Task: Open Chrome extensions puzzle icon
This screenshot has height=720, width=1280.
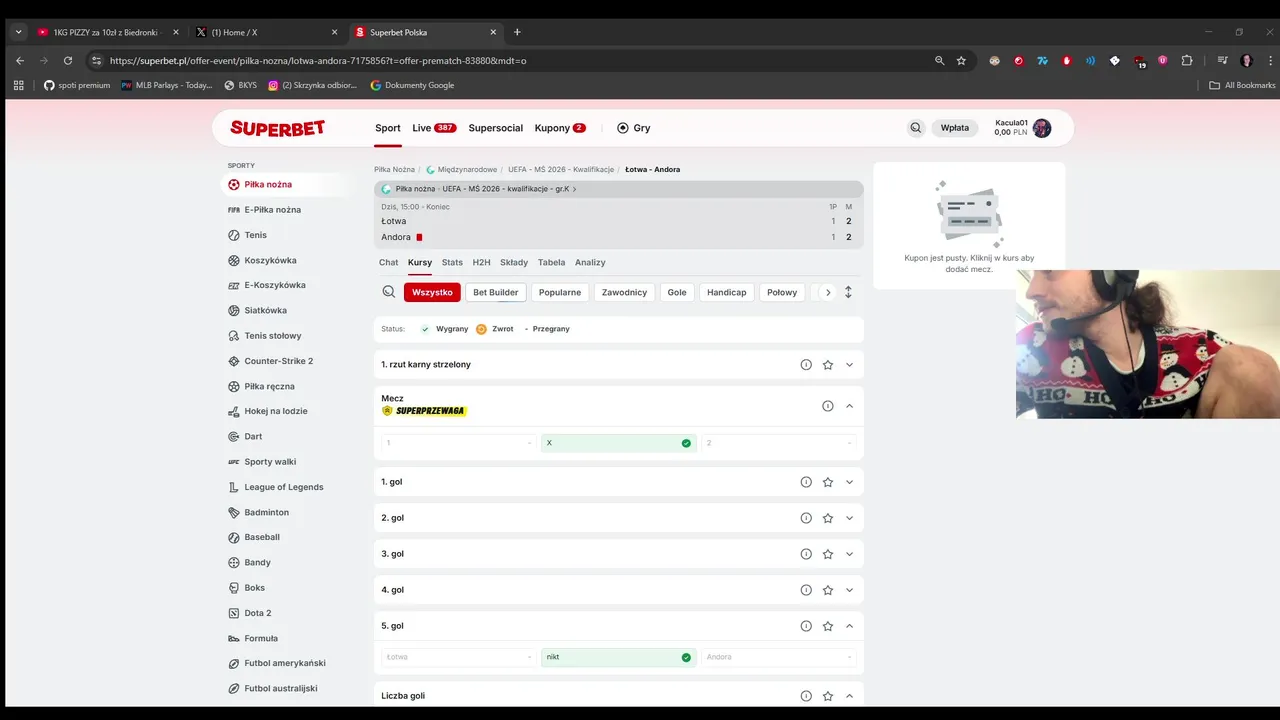Action: pos(1187,61)
